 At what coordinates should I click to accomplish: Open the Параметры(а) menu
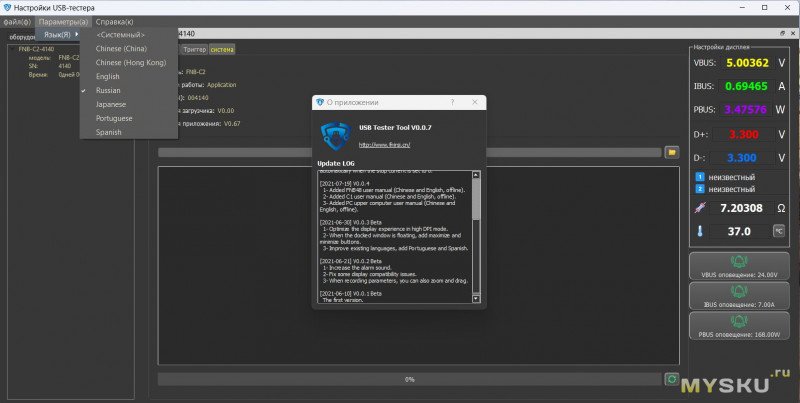[x=62, y=21]
